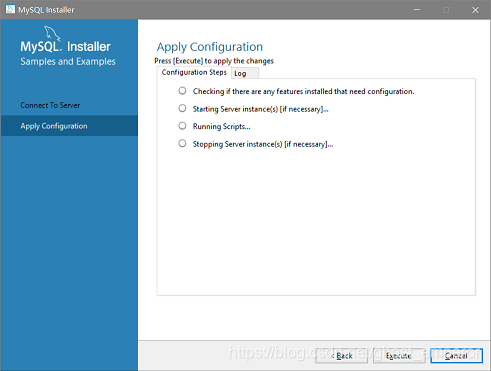Click the MySQL dolphin logo
The image size is (491, 371).
click(52, 34)
